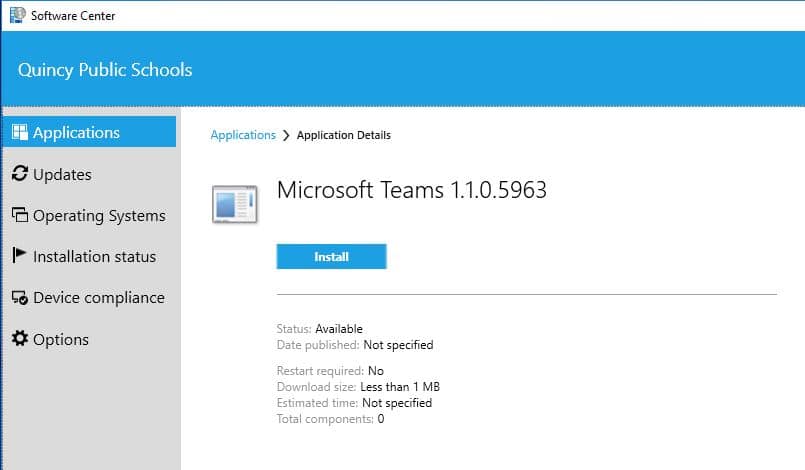Viewport: 805px width, 470px height.
Task: Click the Software Center title bar icon
Action: pyautogui.click(x=15, y=15)
